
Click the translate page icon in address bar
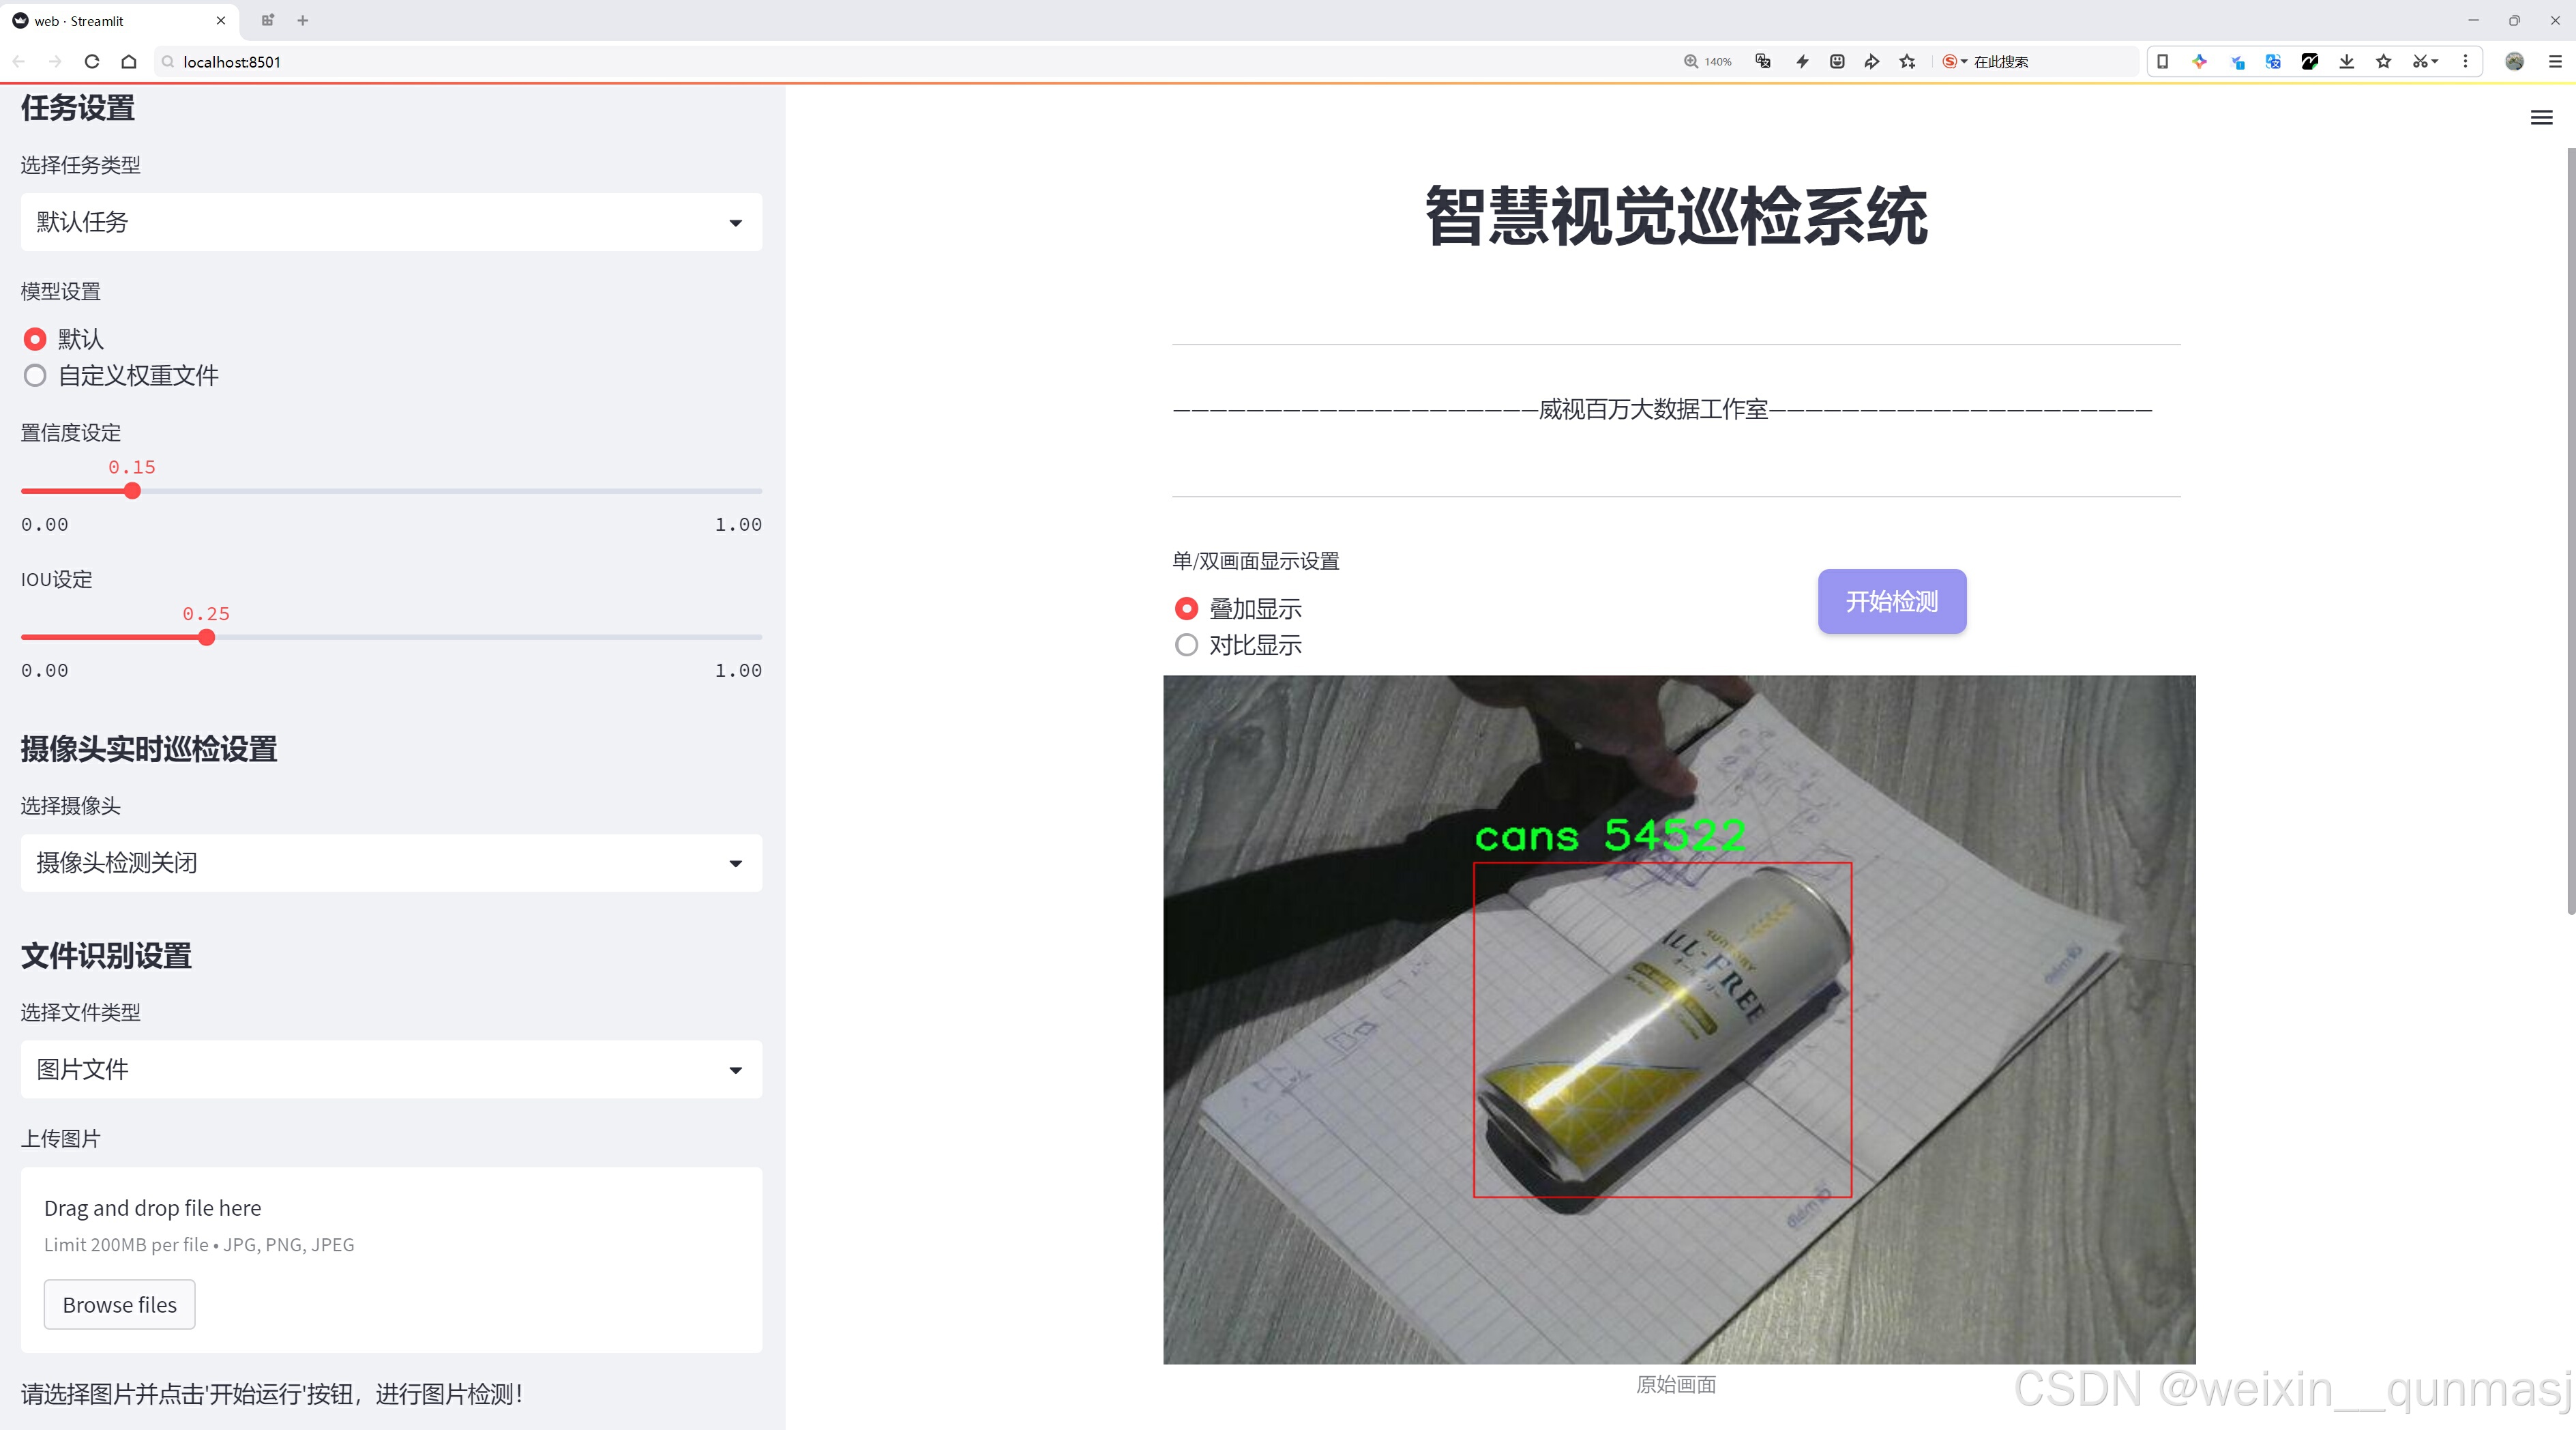1763,62
